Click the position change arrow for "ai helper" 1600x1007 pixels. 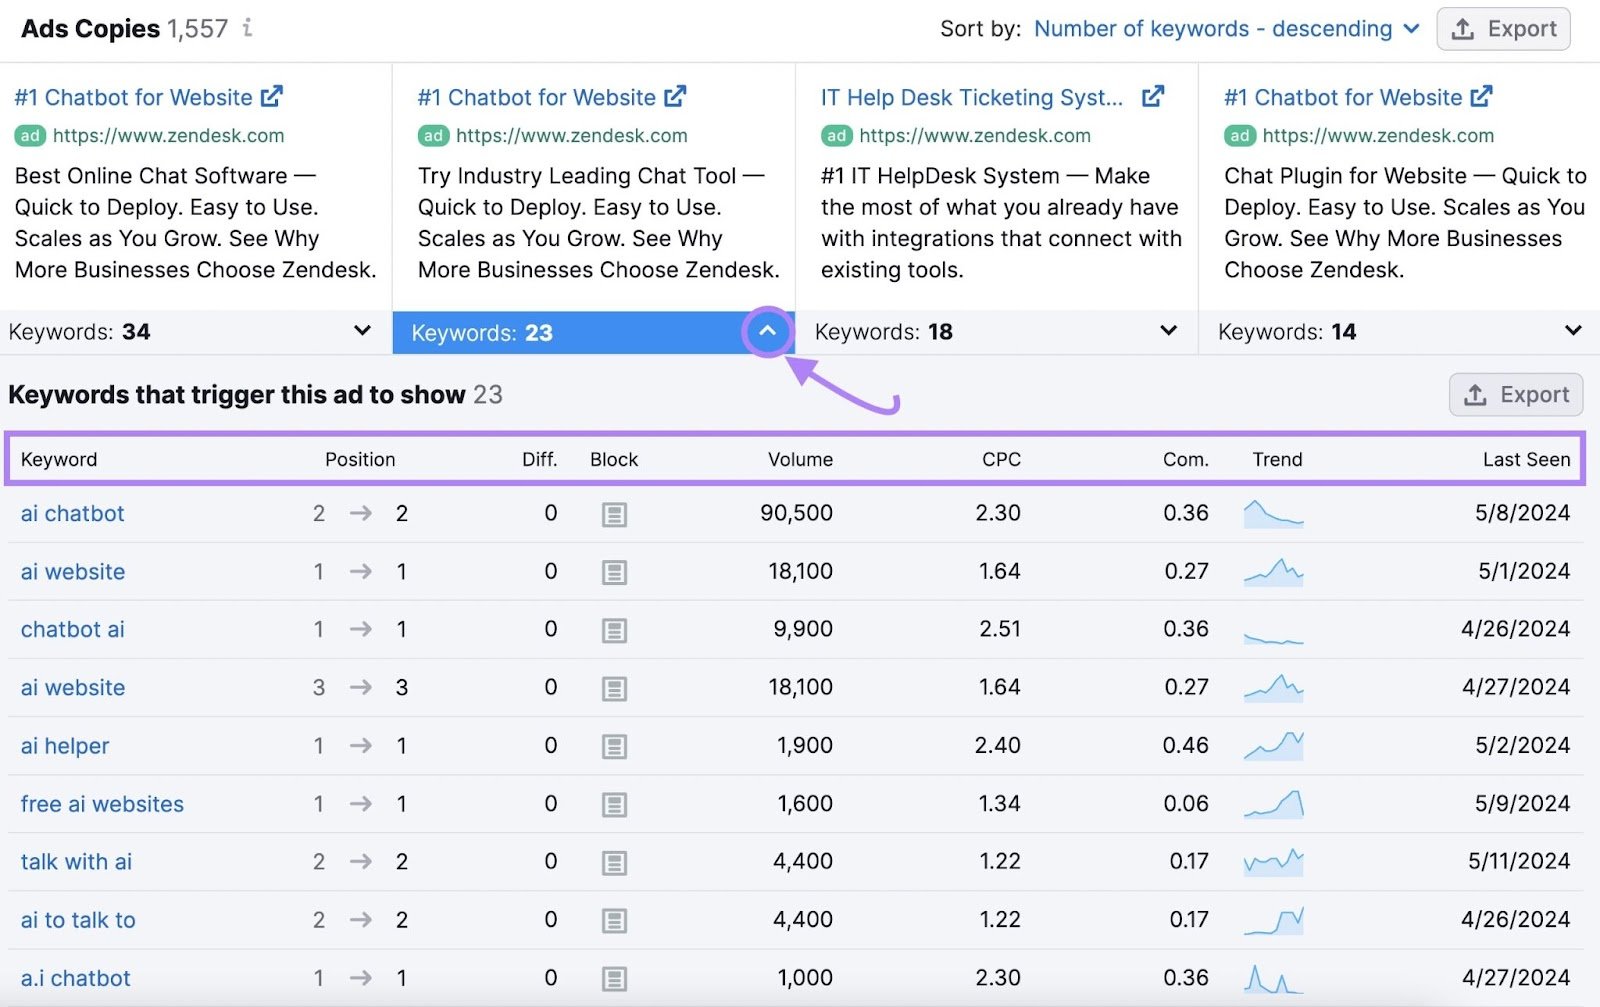[360, 746]
